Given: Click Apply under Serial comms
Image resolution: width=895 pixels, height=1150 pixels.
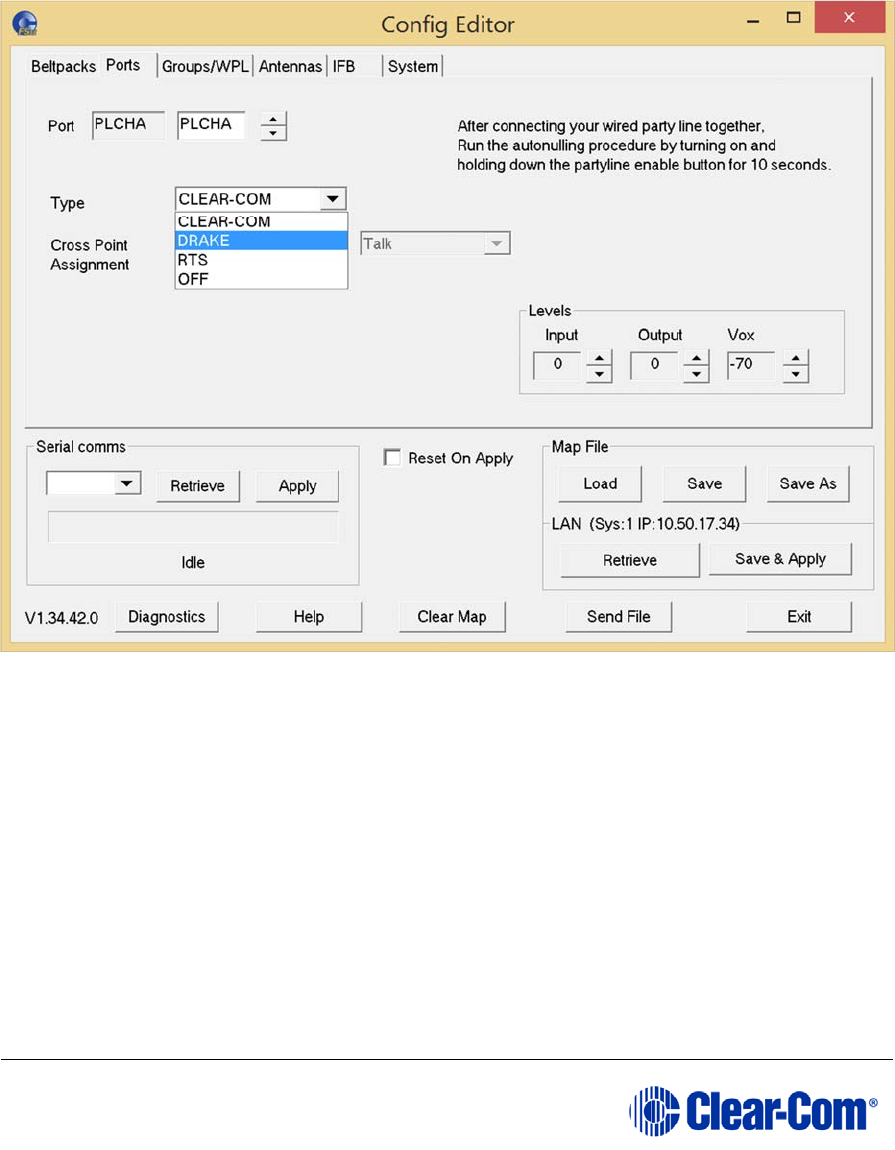Looking at the screenshot, I should click(297, 486).
